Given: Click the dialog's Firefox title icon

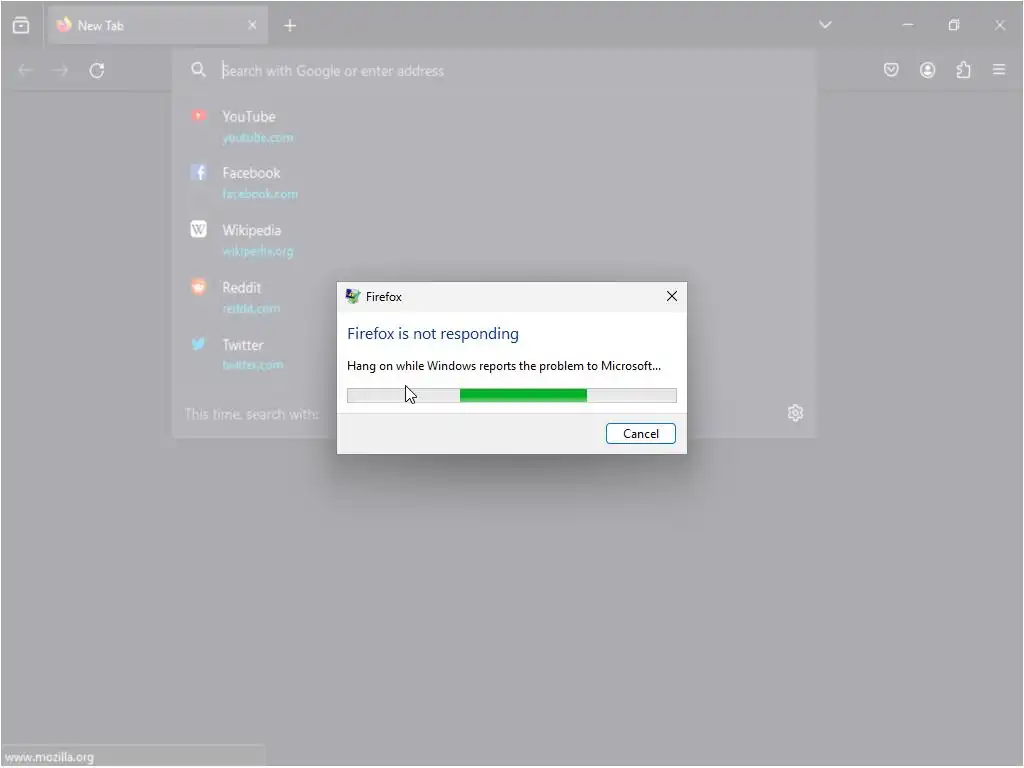Looking at the screenshot, I should (x=353, y=296).
